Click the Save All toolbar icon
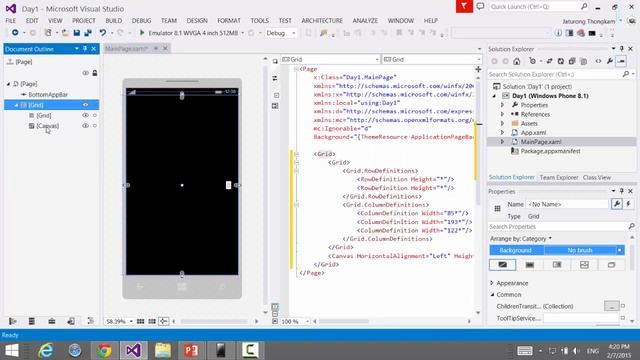640x360 pixels. 88,33
